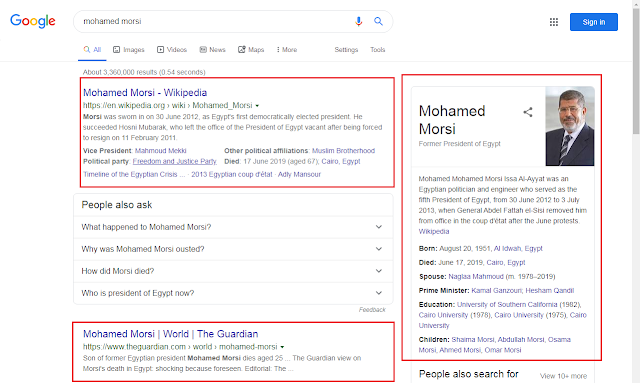Open the 2013 Egyptian coup d'état sitelink
This screenshot has height=383, width=640.
coord(231,174)
